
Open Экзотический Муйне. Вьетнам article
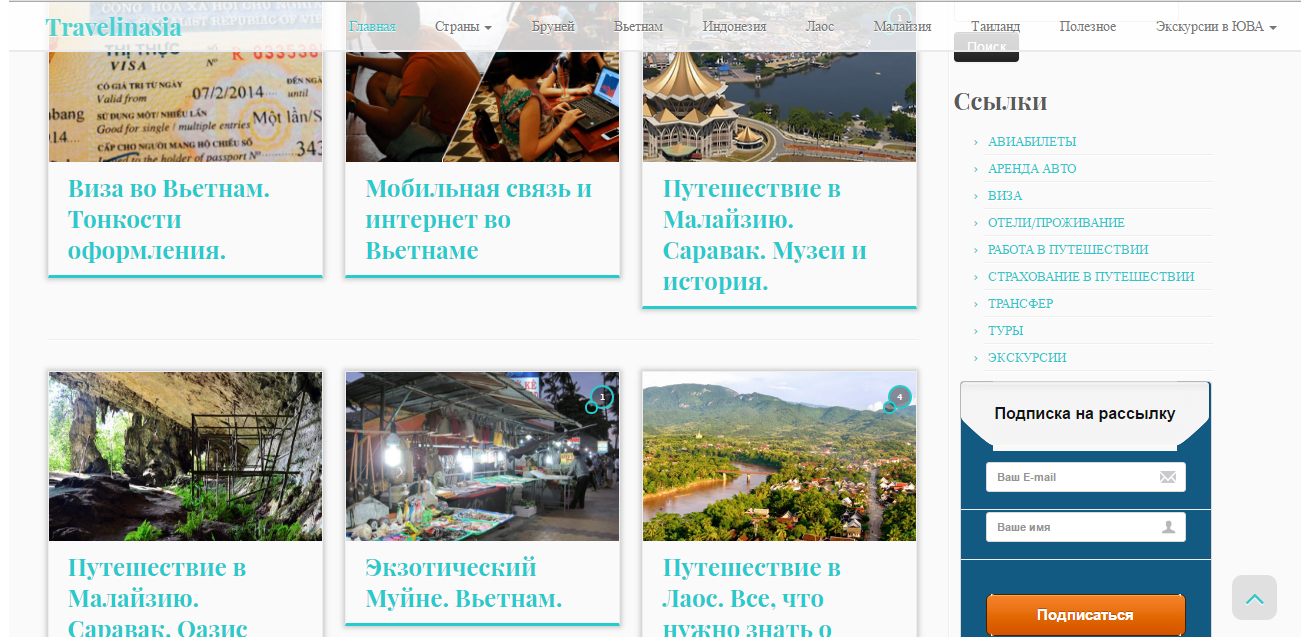tap(464, 583)
